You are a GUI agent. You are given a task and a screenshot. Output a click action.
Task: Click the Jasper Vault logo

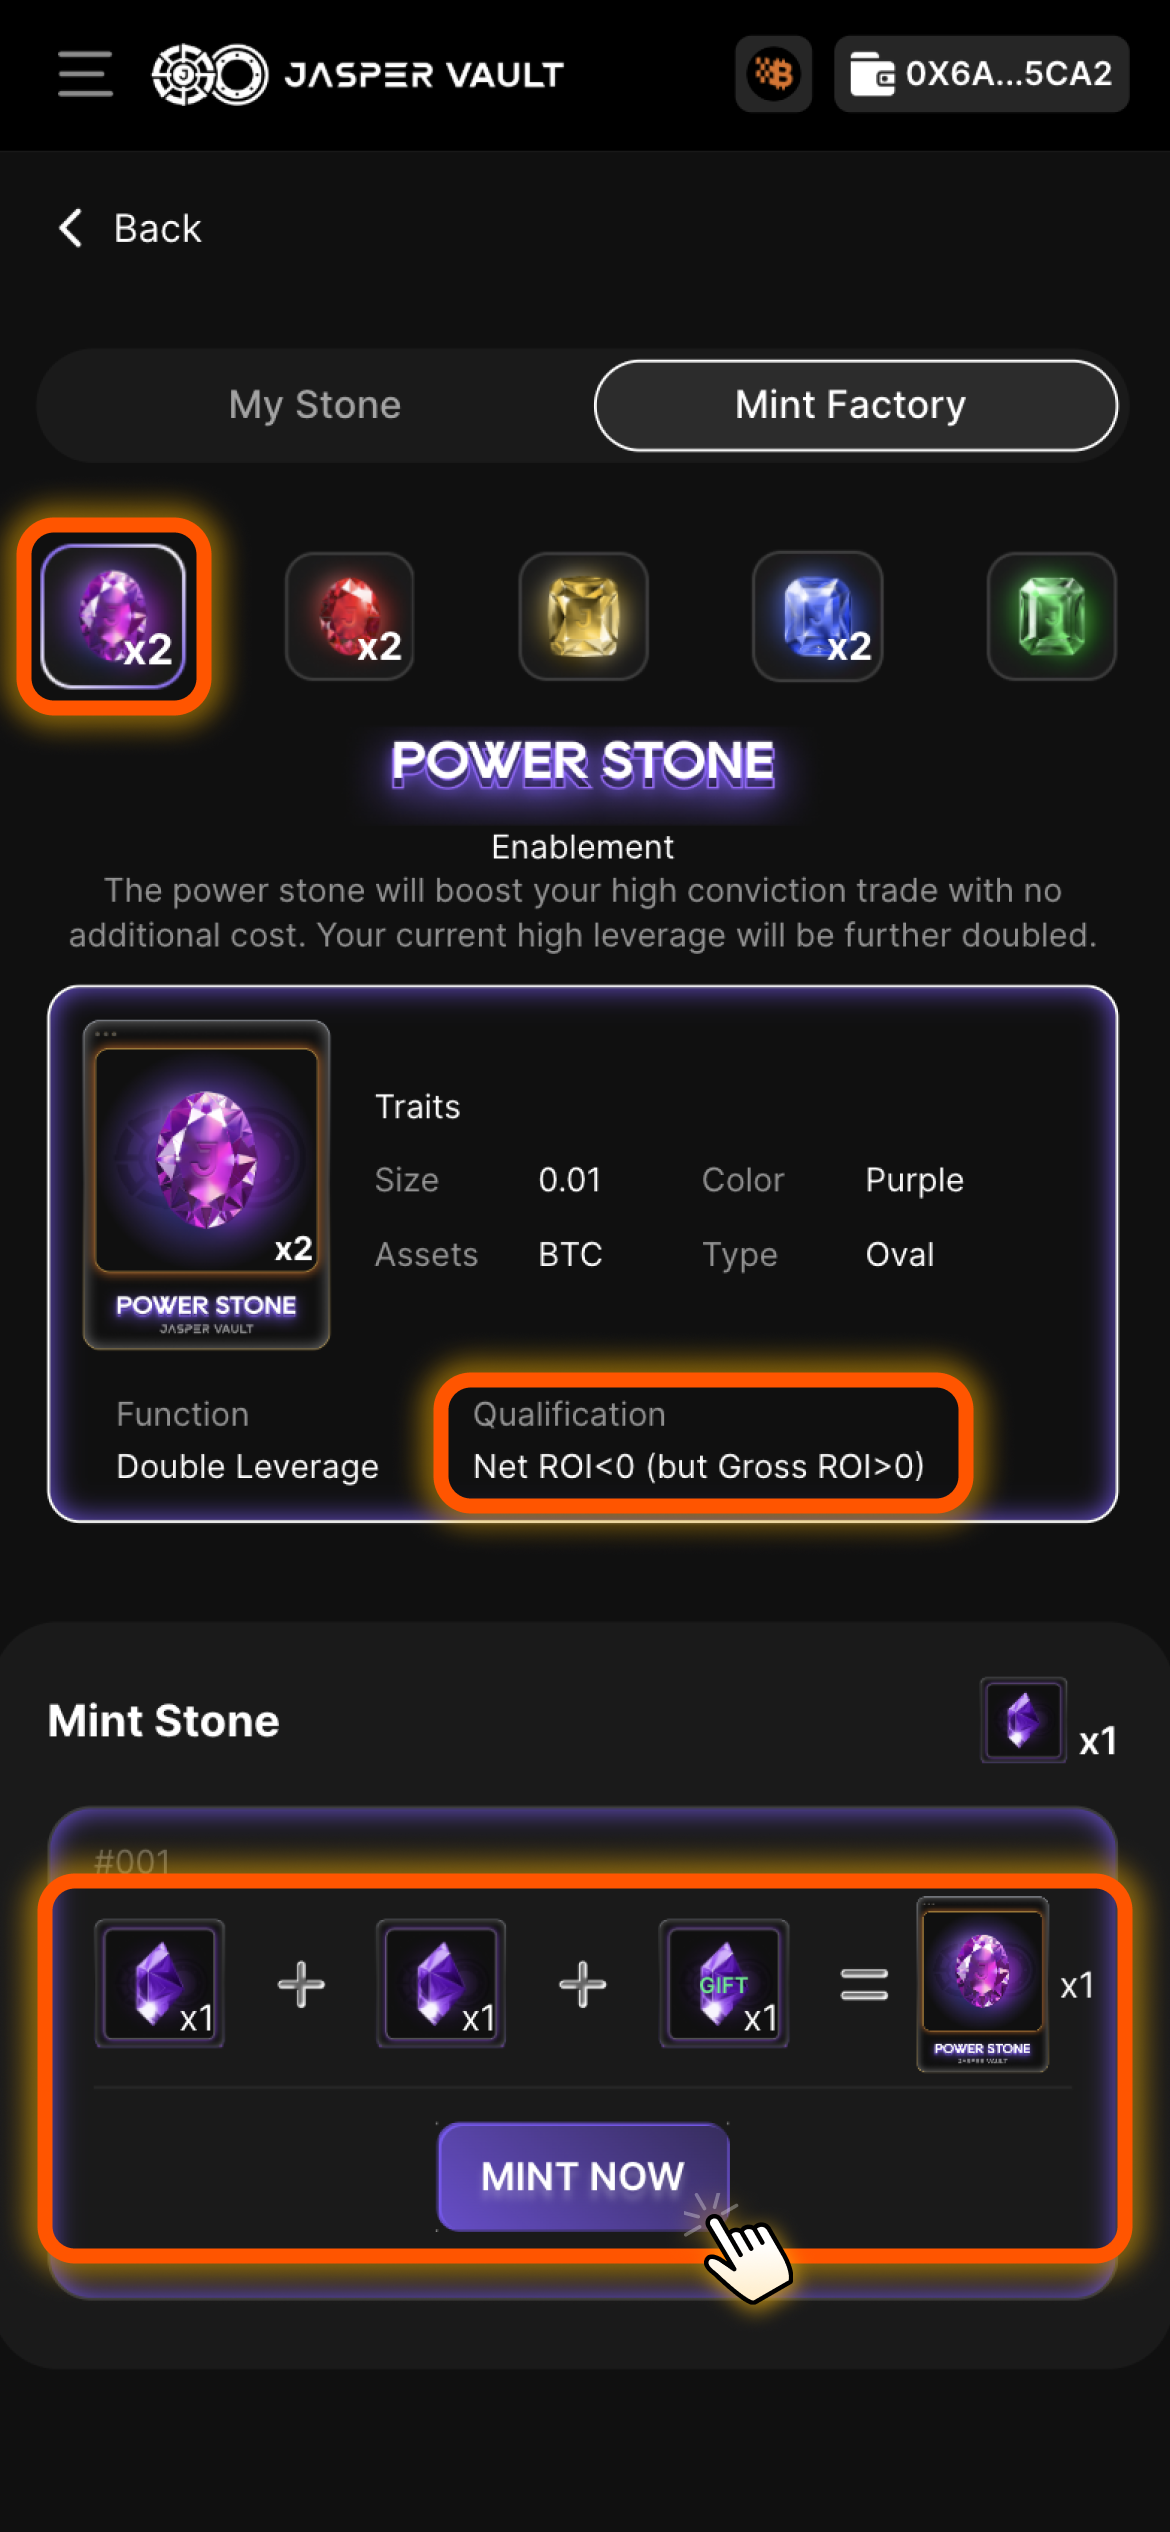tap(357, 74)
